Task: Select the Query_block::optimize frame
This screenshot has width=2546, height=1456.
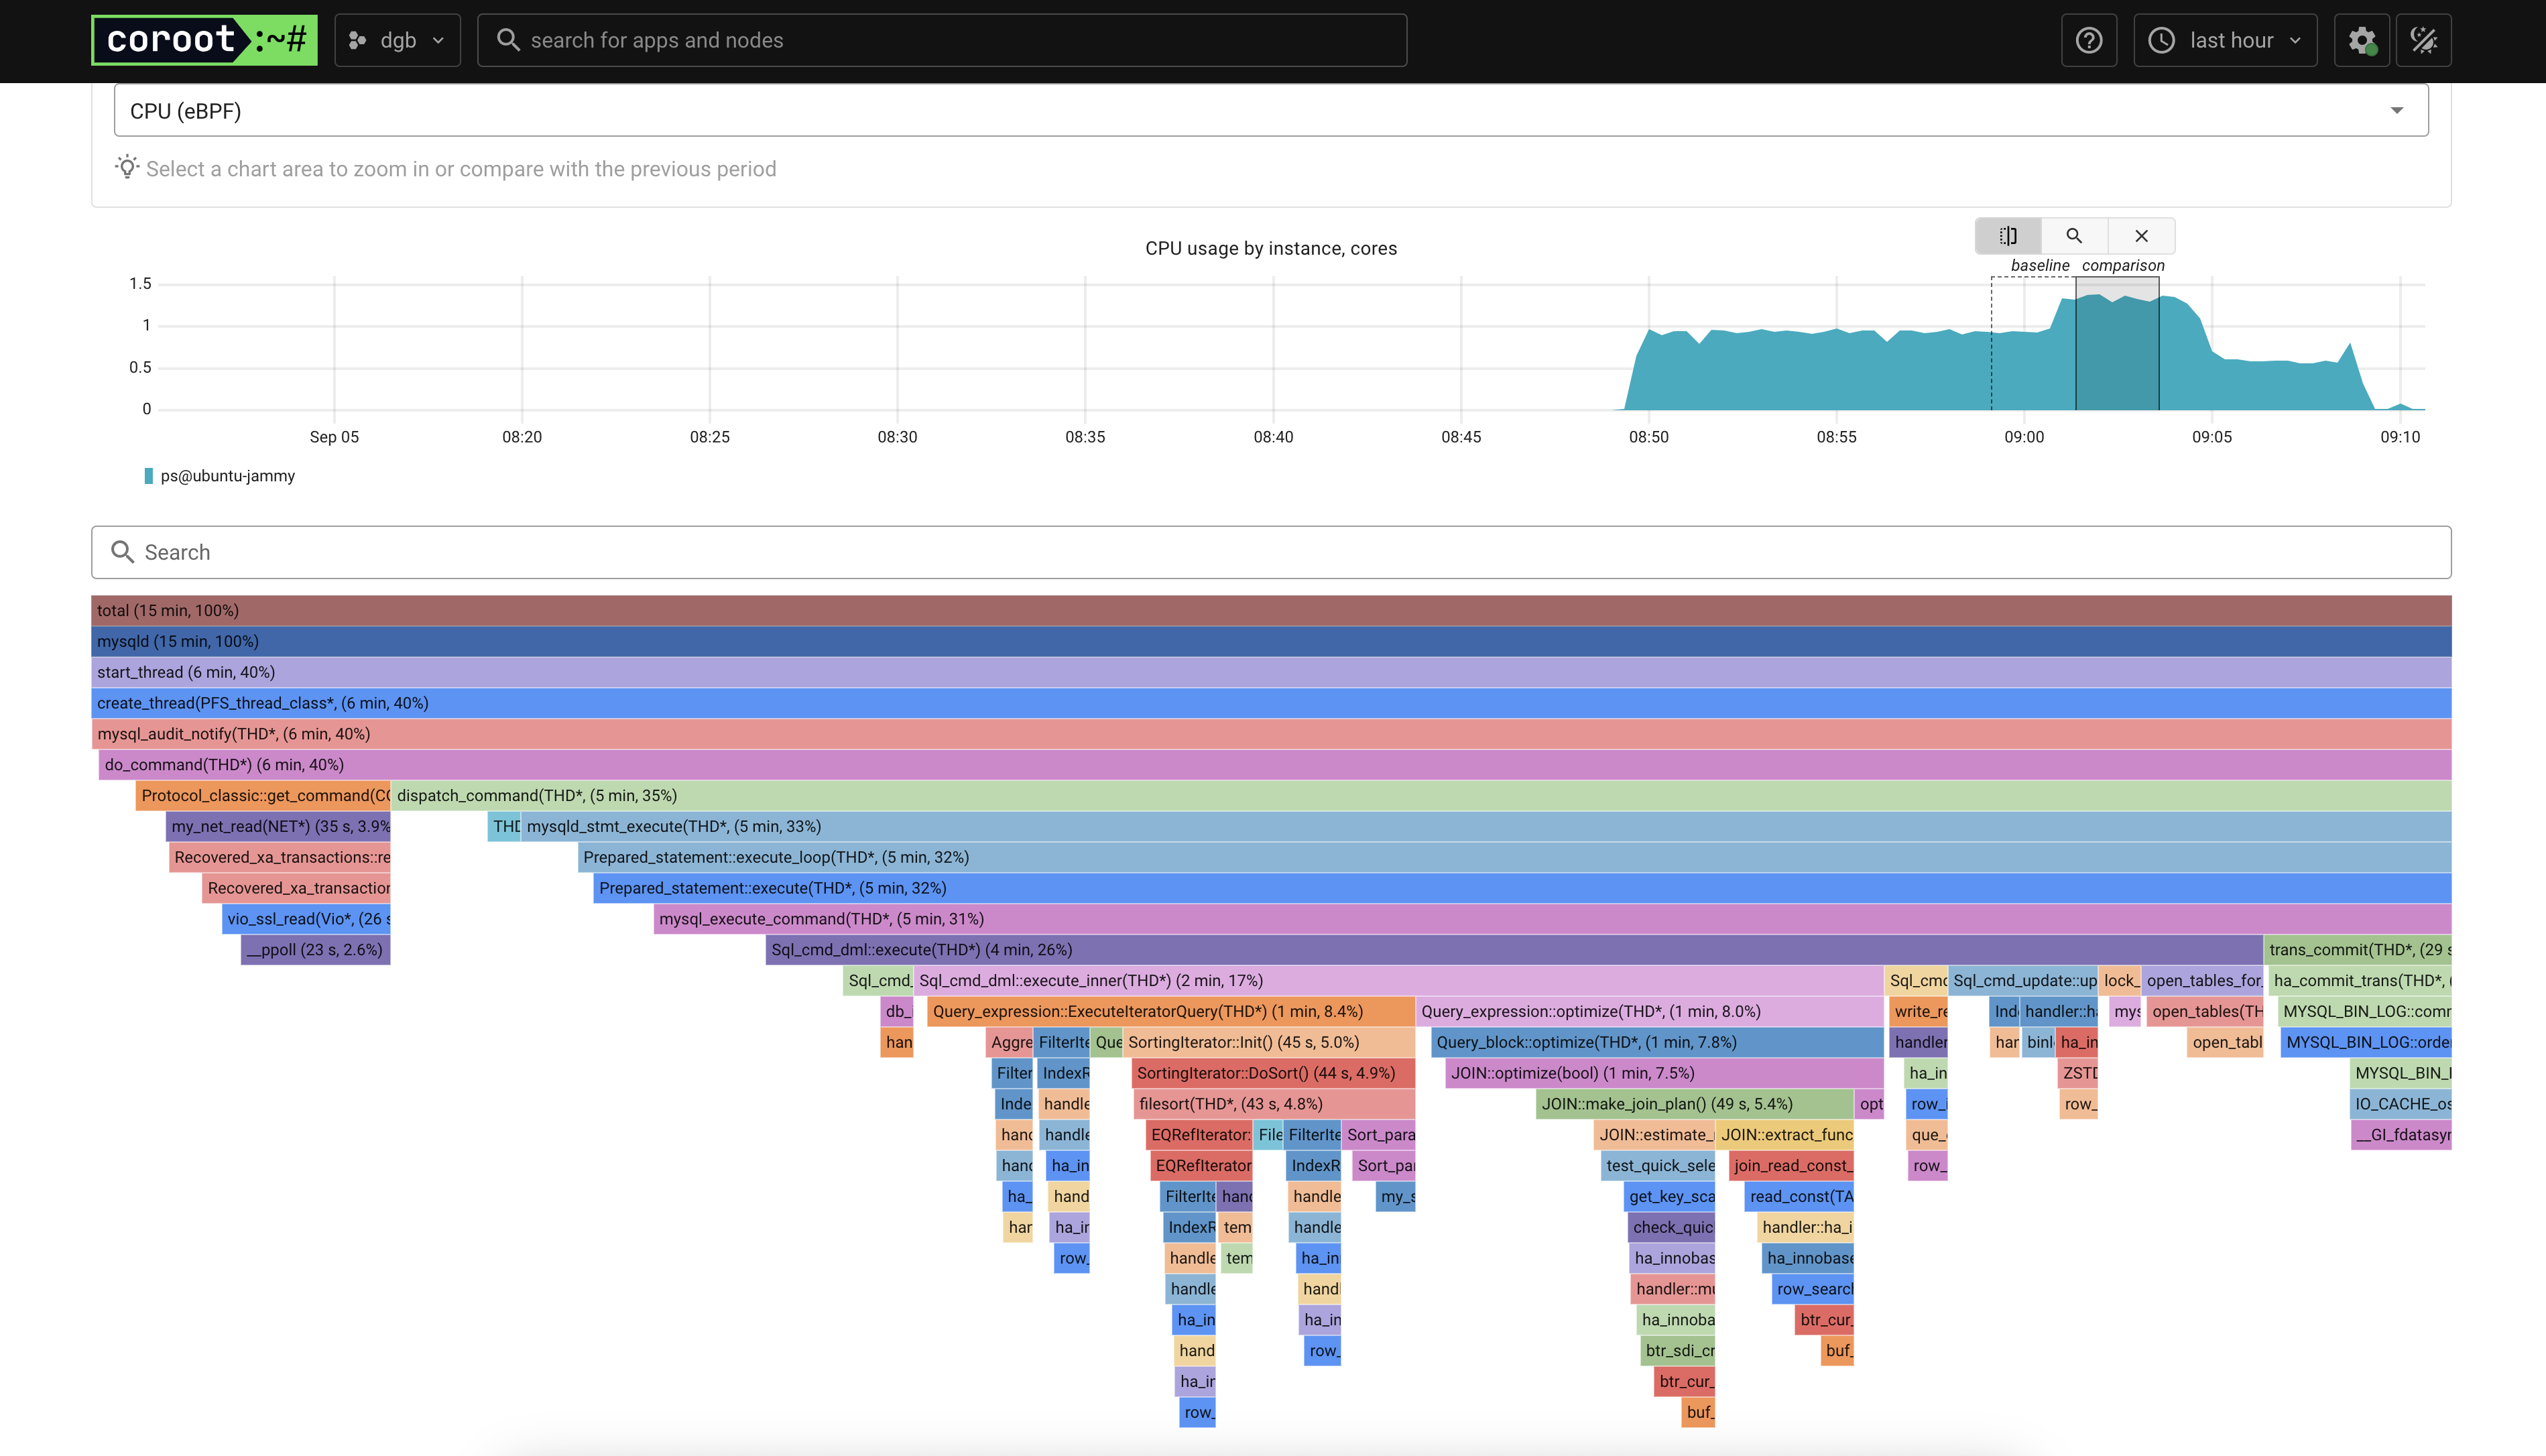Action: pyautogui.click(x=1657, y=1043)
